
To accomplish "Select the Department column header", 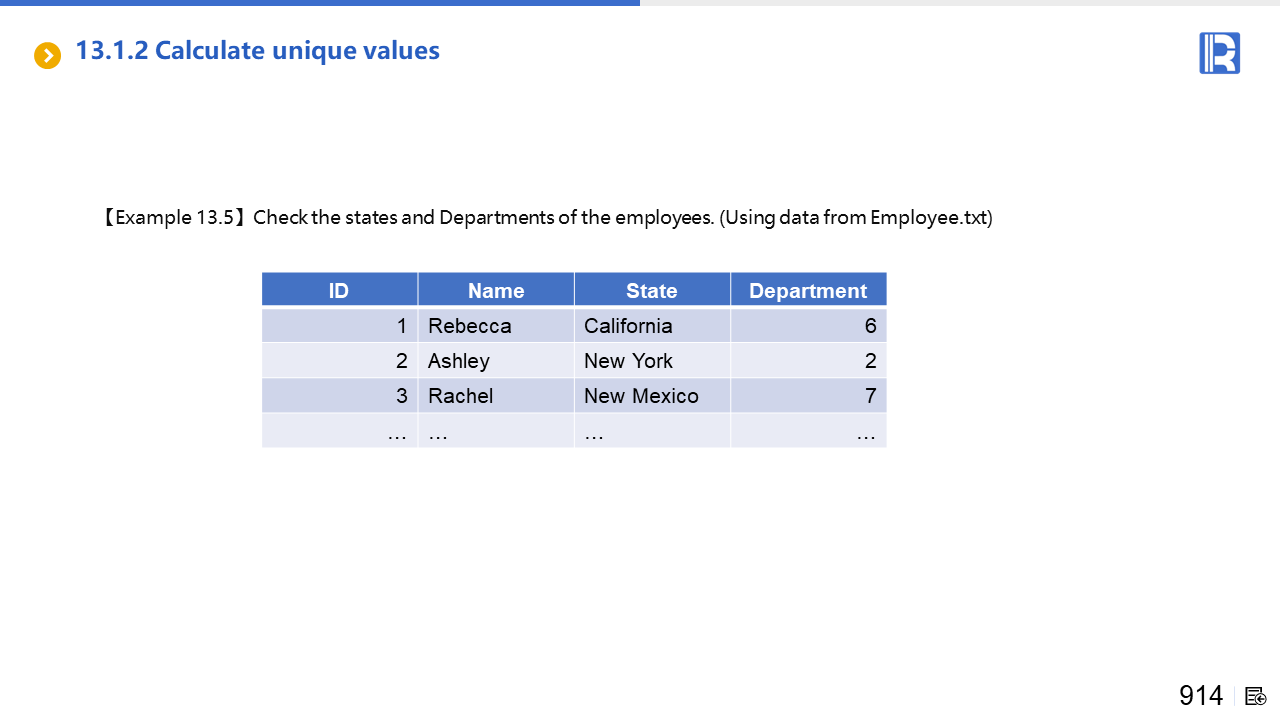I will pyautogui.click(x=808, y=290).
